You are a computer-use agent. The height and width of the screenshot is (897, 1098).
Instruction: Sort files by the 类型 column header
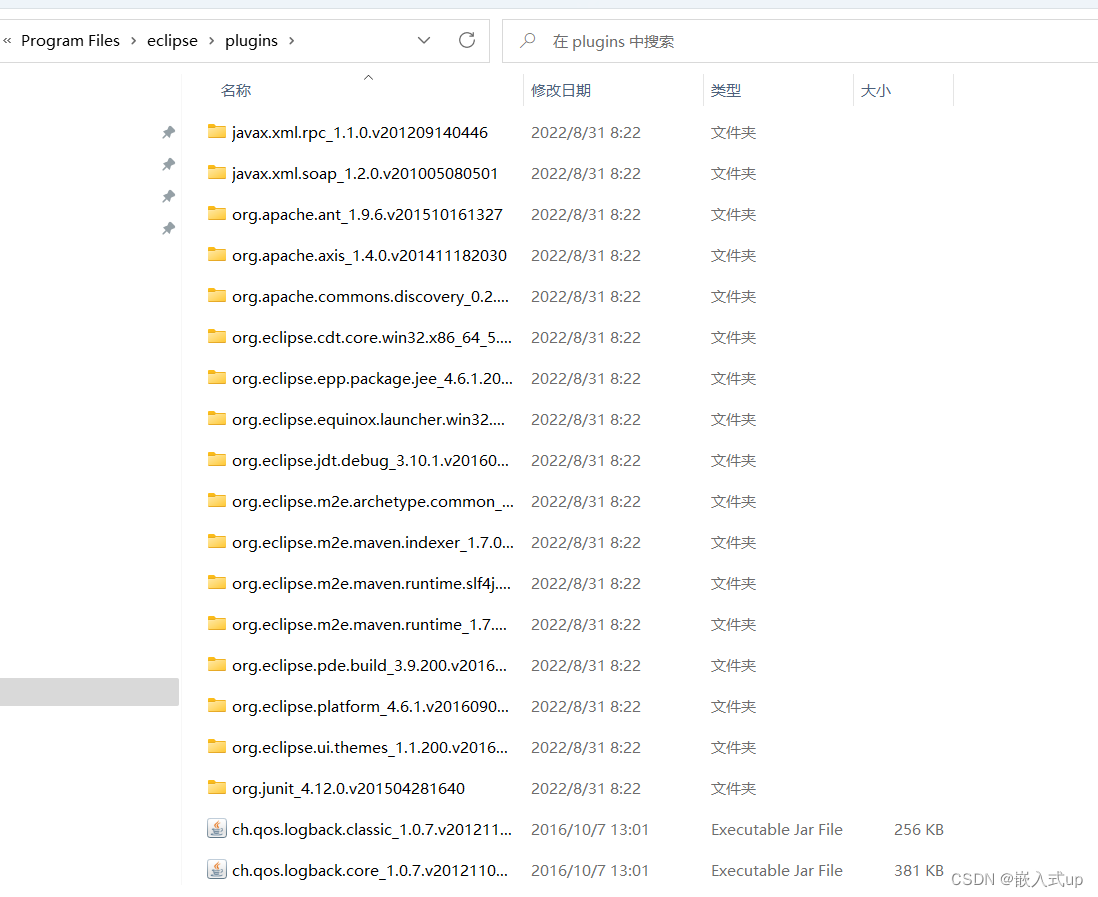[725, 90]
